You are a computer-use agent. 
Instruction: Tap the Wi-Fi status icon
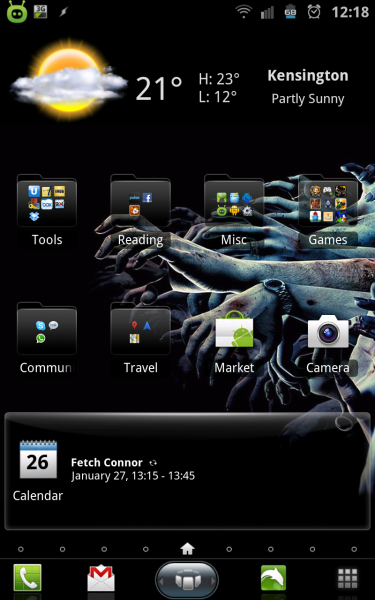coord(243,12)
